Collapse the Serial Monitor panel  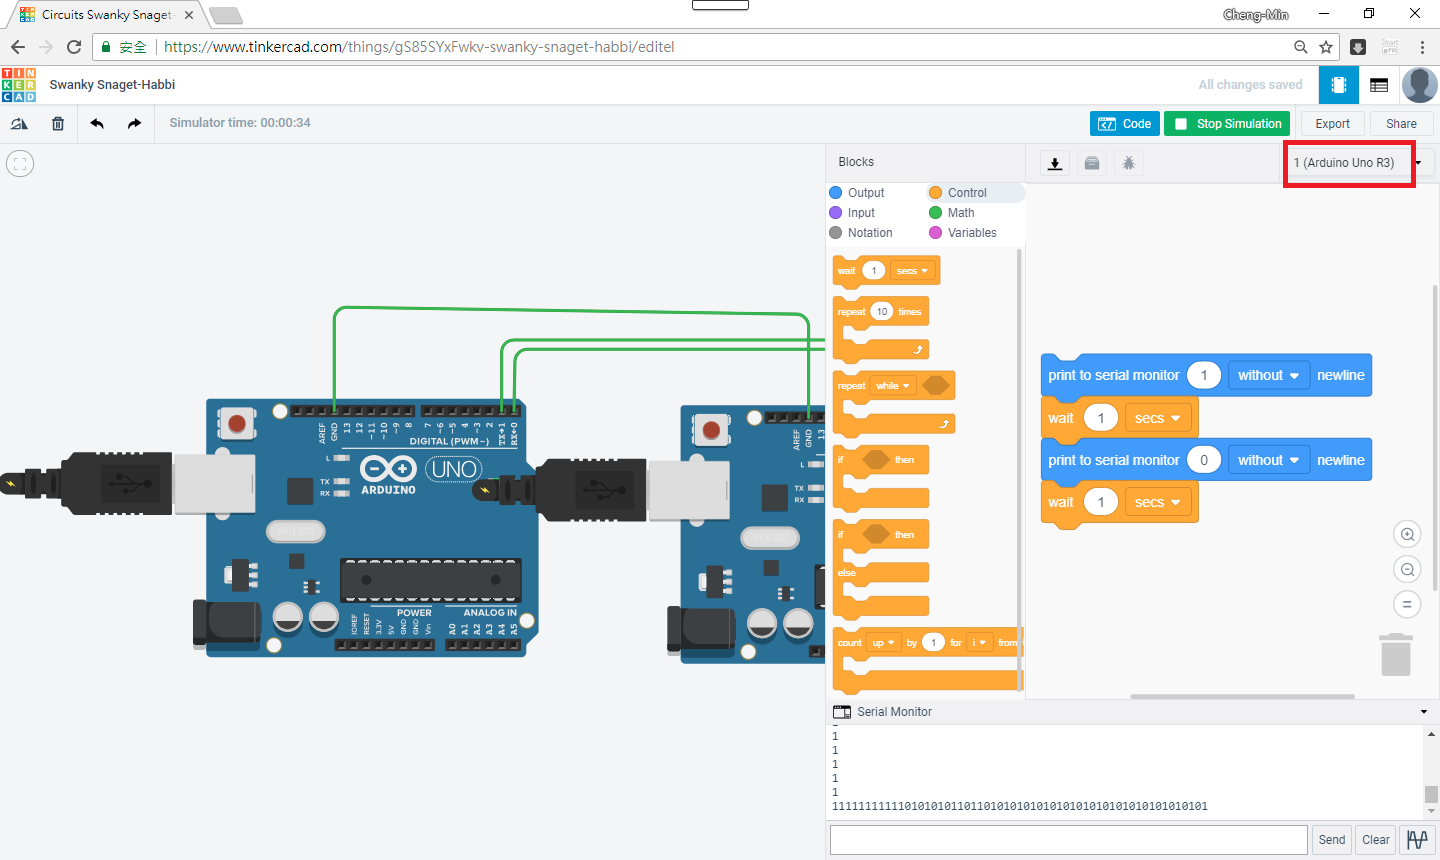pos(1424,711)
